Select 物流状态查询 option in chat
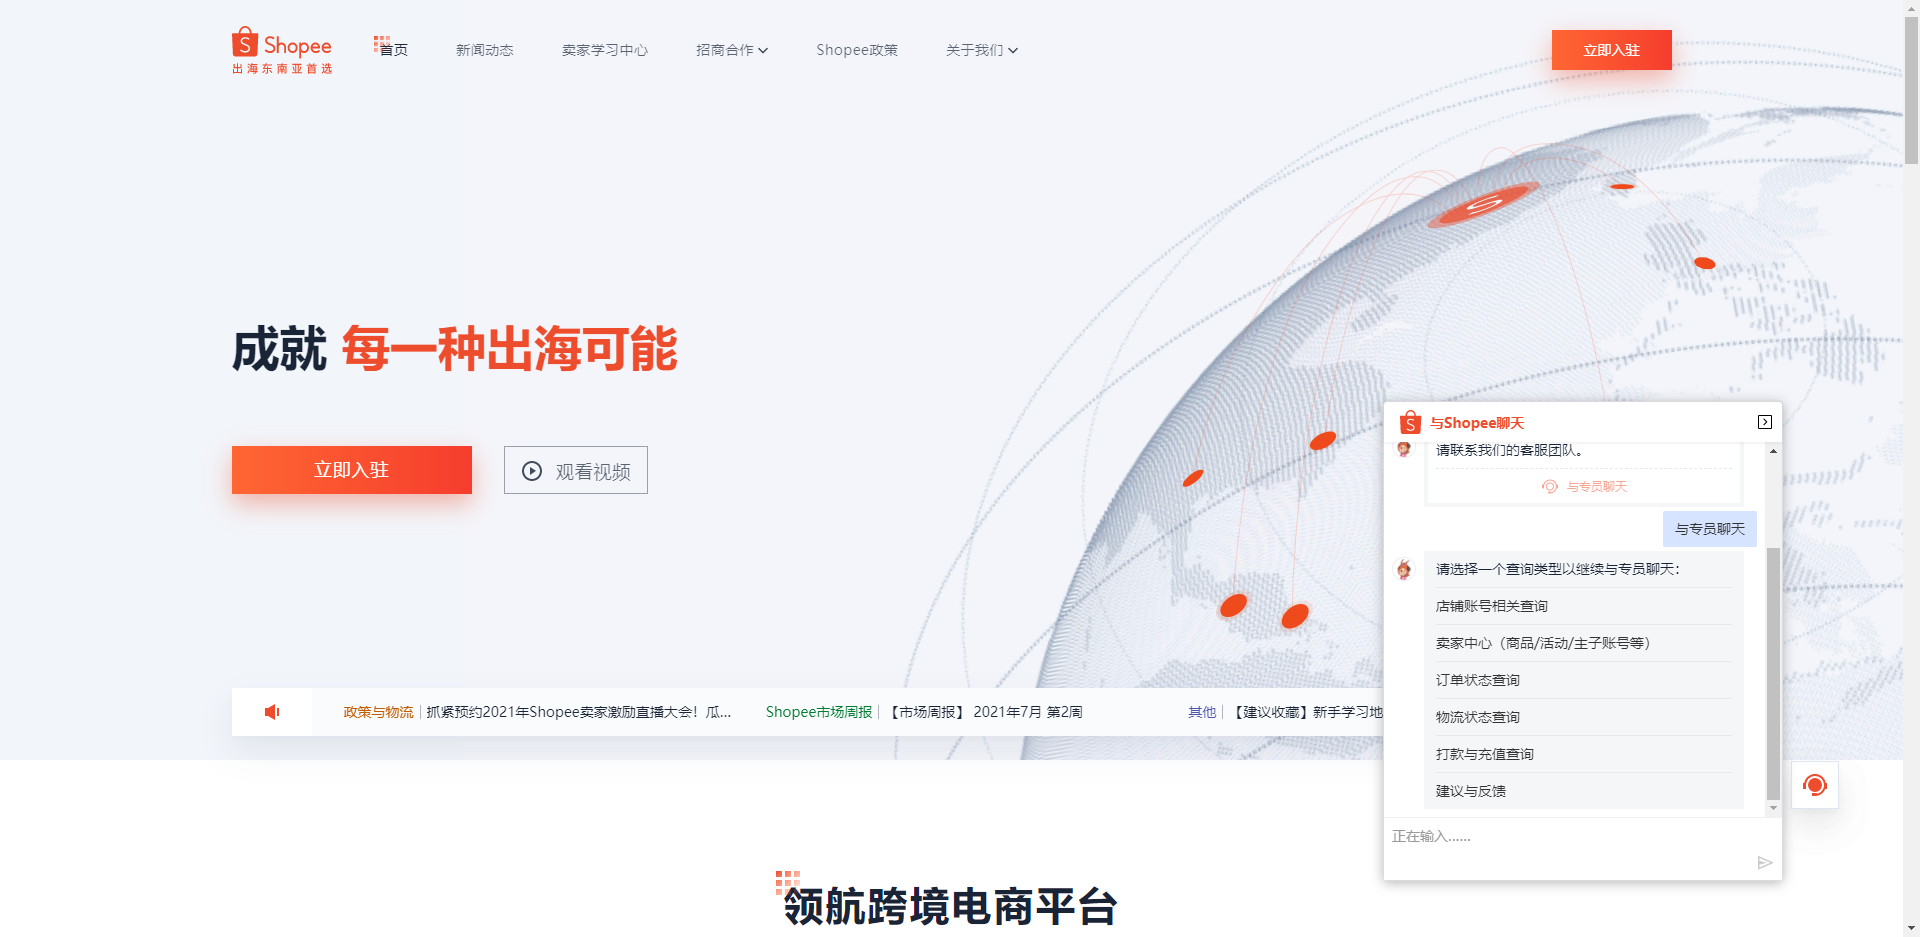 click(x=1477, y=717)
